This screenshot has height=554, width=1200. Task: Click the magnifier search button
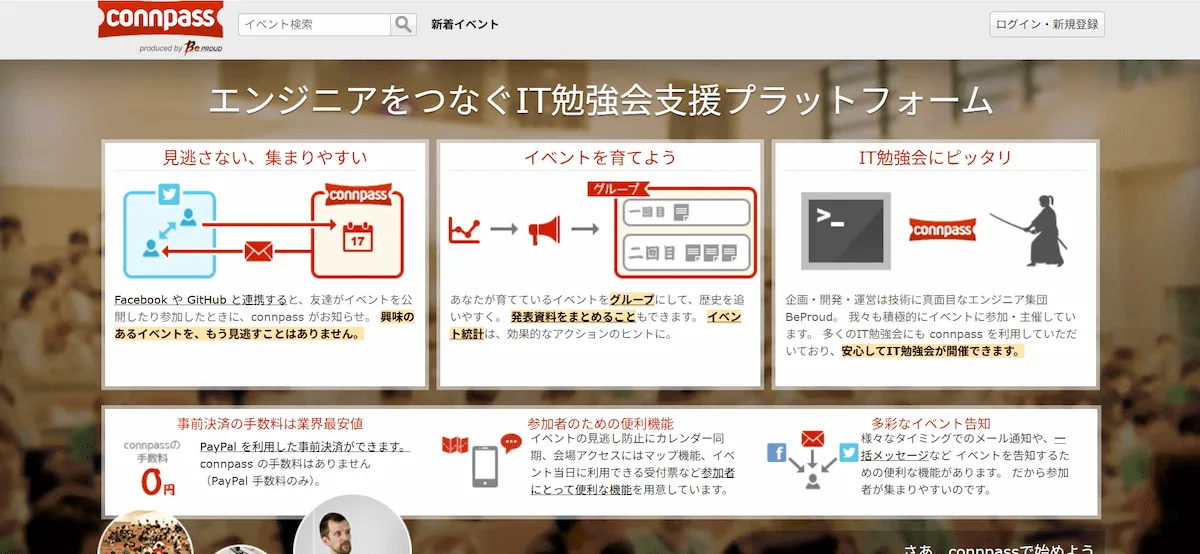[x=403, y=24]
